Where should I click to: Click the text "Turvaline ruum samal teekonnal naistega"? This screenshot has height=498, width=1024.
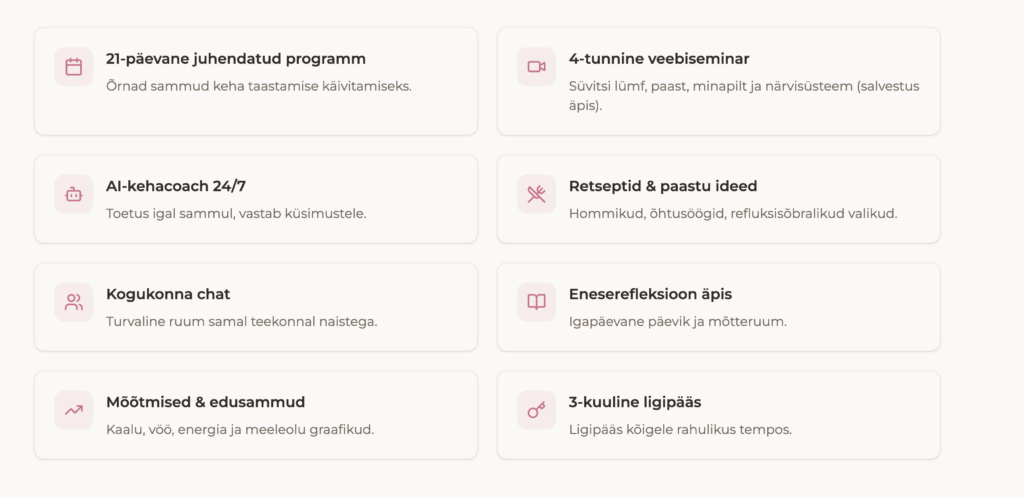pos(241,321)
